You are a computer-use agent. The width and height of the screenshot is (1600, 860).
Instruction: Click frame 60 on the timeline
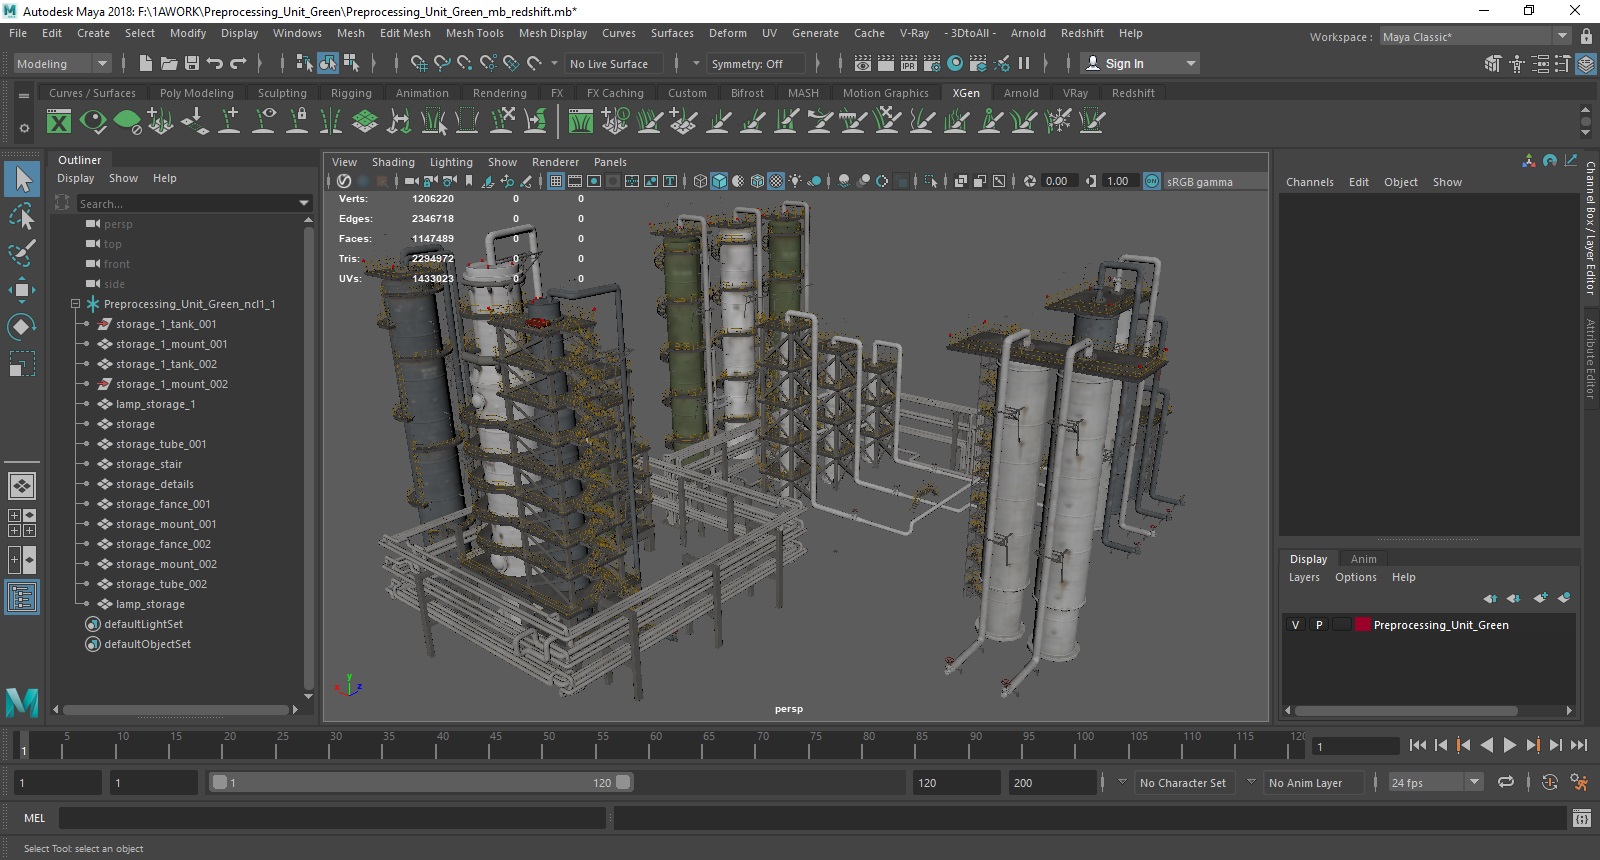[x=655, y=745]
